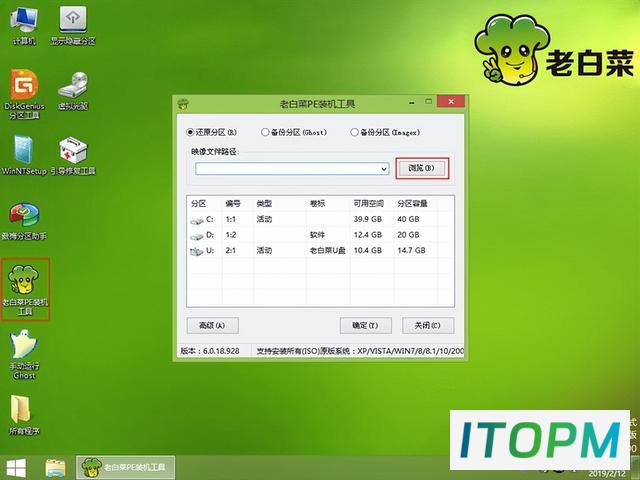Screen dimensions: 640x480
Task: Select the D: partition row
Action: [320, 235]
